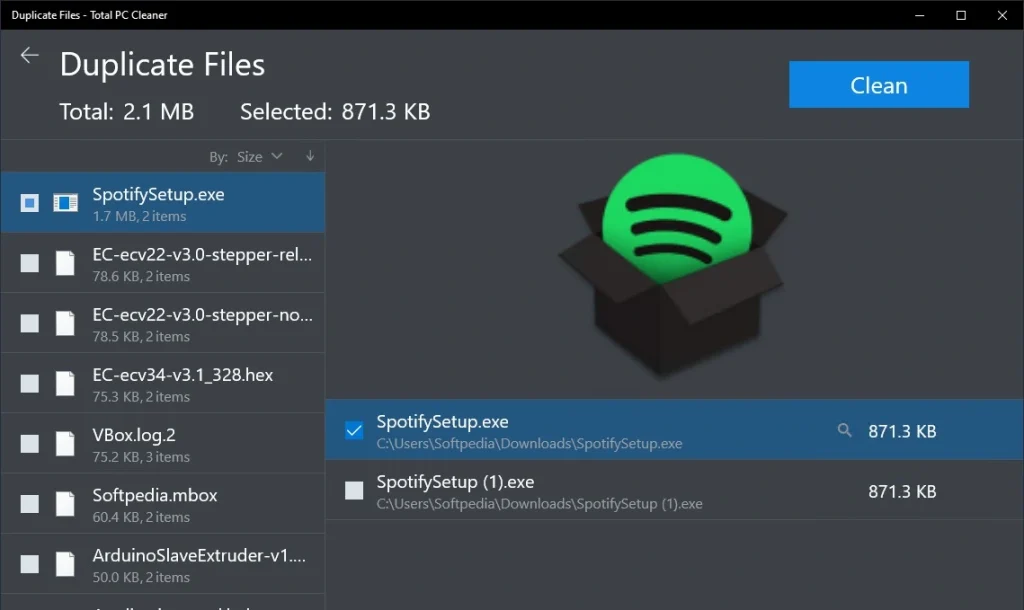Uncheck SpotifySetup.exe in the Downloads folder

[354, 430]
